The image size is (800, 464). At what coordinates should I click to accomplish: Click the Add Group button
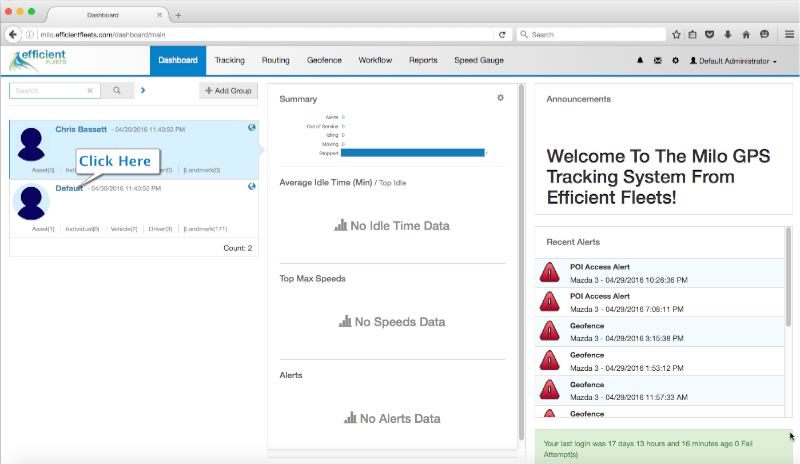[x=229, y=90]
